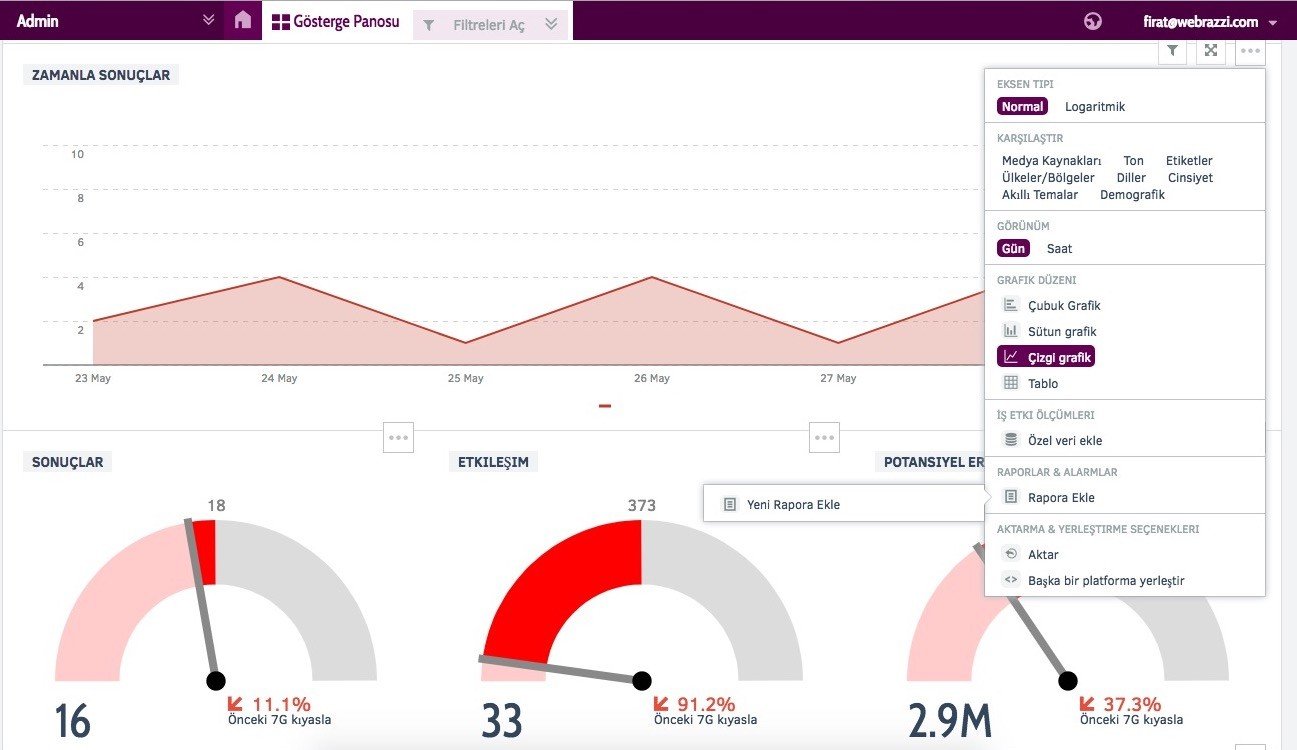Click Özel veri ekle database option
1297x750 pixels.
click(1064, 440)
